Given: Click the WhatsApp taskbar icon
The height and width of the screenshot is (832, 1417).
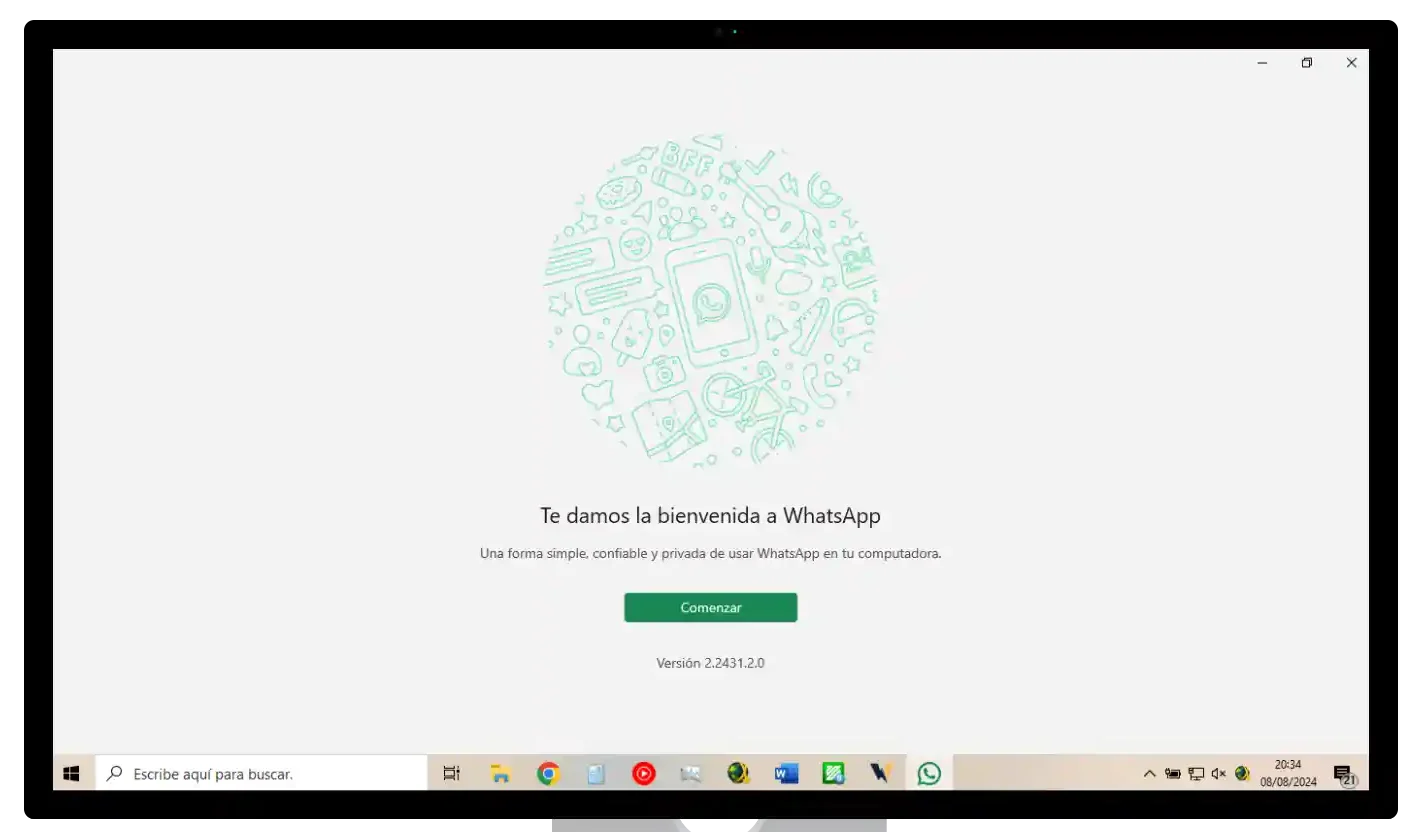Looking at the screenshot, I should (929, 773).
